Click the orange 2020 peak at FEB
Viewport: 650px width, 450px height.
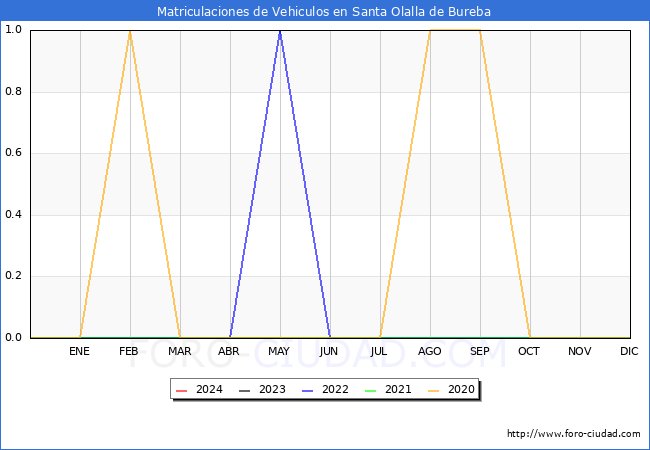click(130, 31)
